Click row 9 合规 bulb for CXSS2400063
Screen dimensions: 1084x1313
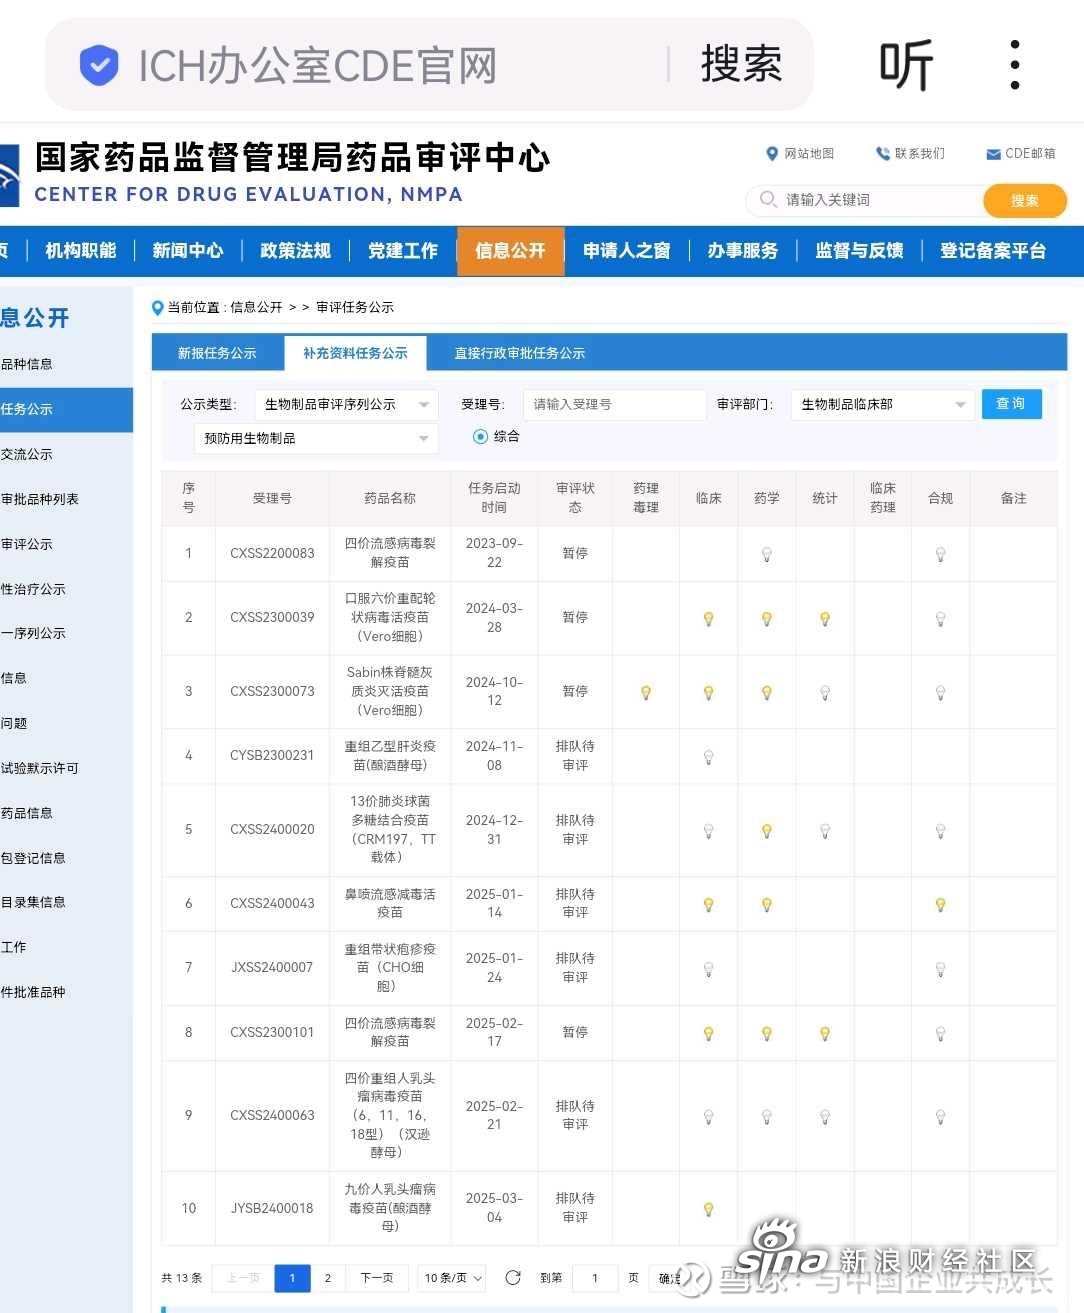click(x=941, y=1117)
